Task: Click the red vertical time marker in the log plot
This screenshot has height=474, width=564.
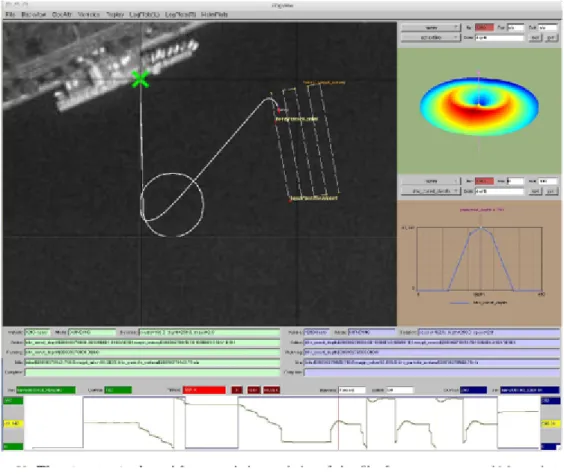Action: click(x=338, y=423)
